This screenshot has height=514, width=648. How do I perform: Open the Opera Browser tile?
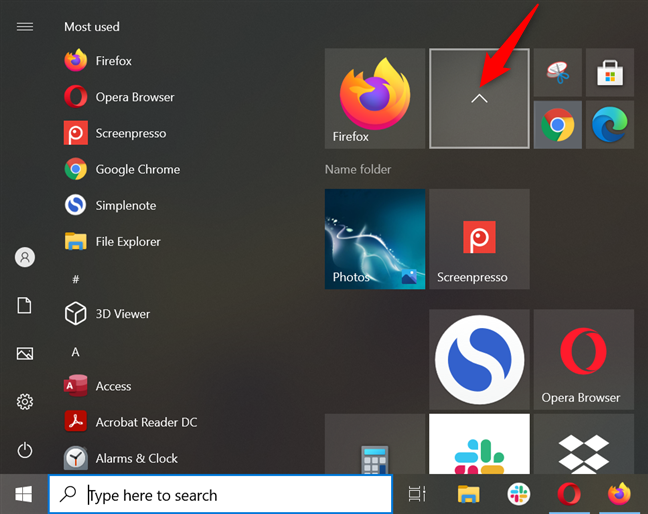584,359
